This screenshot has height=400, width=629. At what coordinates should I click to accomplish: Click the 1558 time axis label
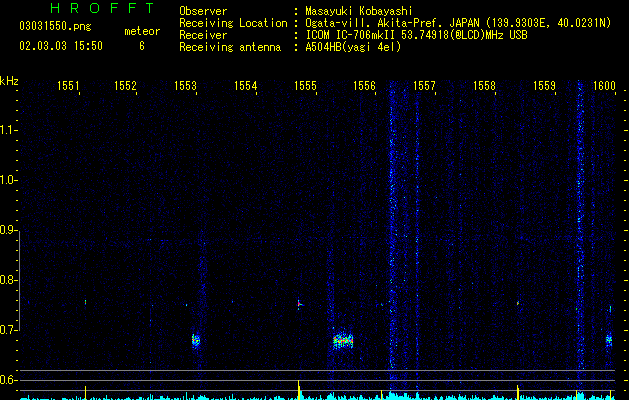(x=485, y=86)
